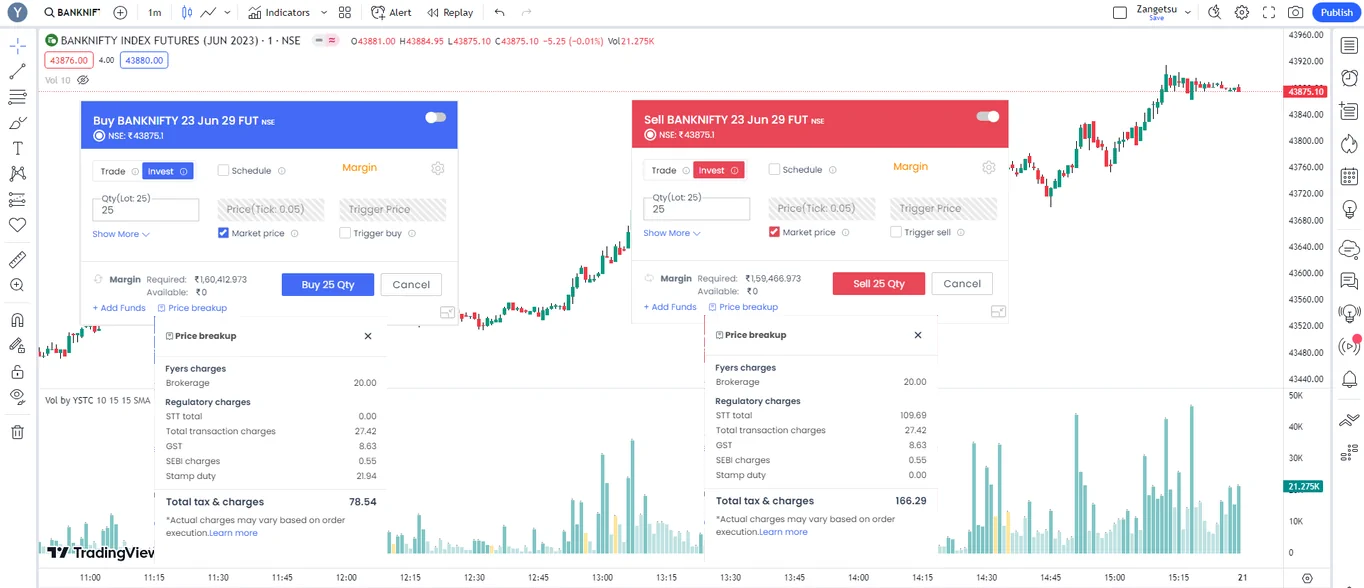Expand Show More in the Sell panel

672,233
